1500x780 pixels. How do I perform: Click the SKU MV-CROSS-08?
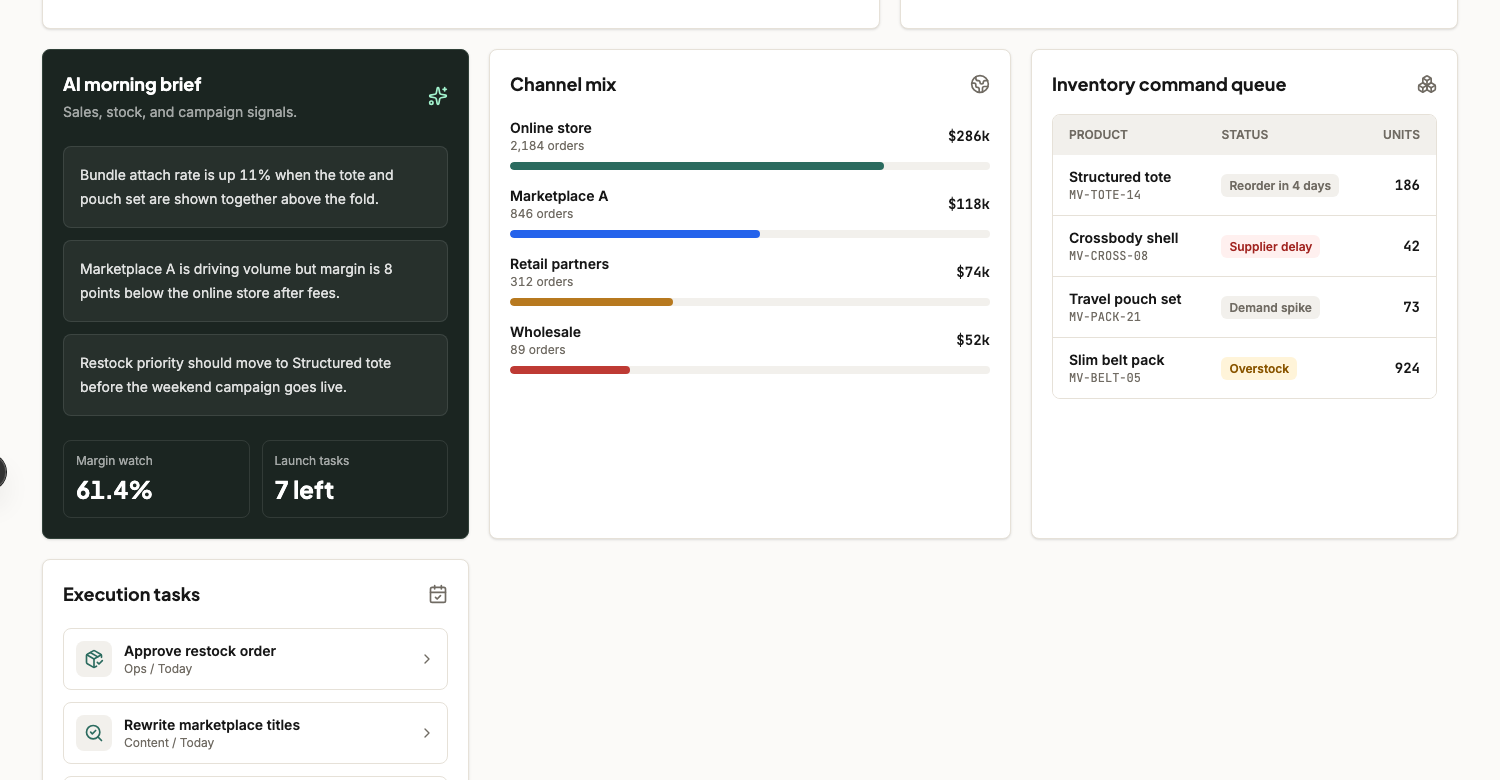pos(1108,256)
